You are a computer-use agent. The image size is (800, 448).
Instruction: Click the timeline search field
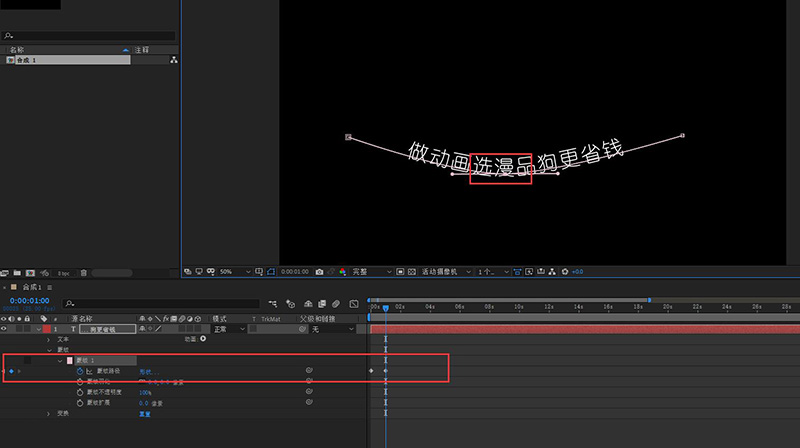pos(161,304)
